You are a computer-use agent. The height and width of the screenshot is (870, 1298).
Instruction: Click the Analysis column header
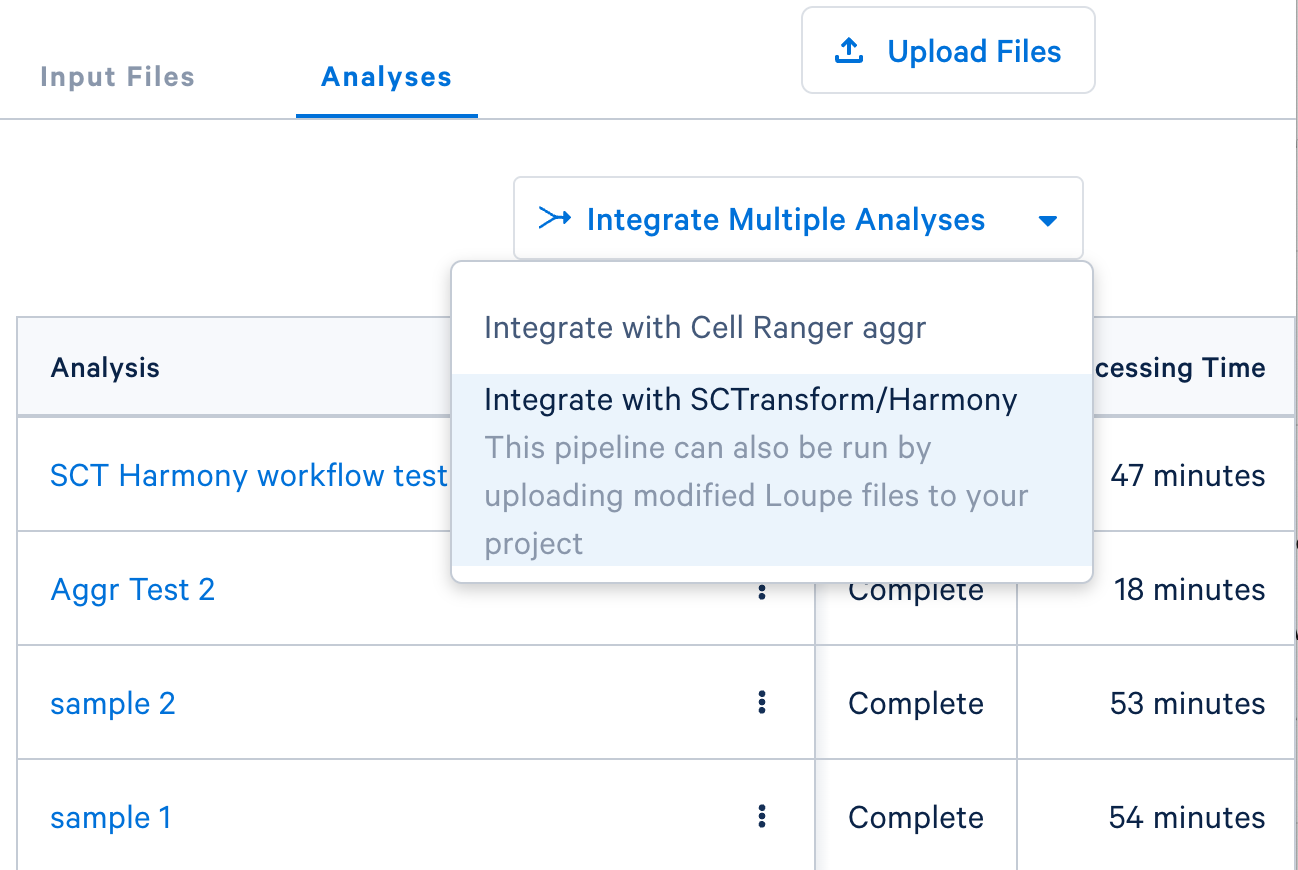click(x=105, y=367)
